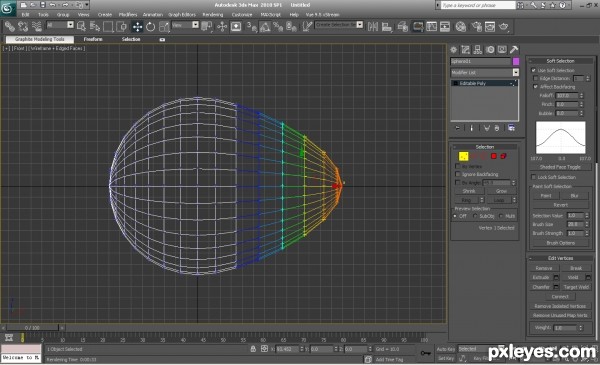Select Polygon sub-object level icon
Viewport: 600px width, 365px height.
click(494, 156)
